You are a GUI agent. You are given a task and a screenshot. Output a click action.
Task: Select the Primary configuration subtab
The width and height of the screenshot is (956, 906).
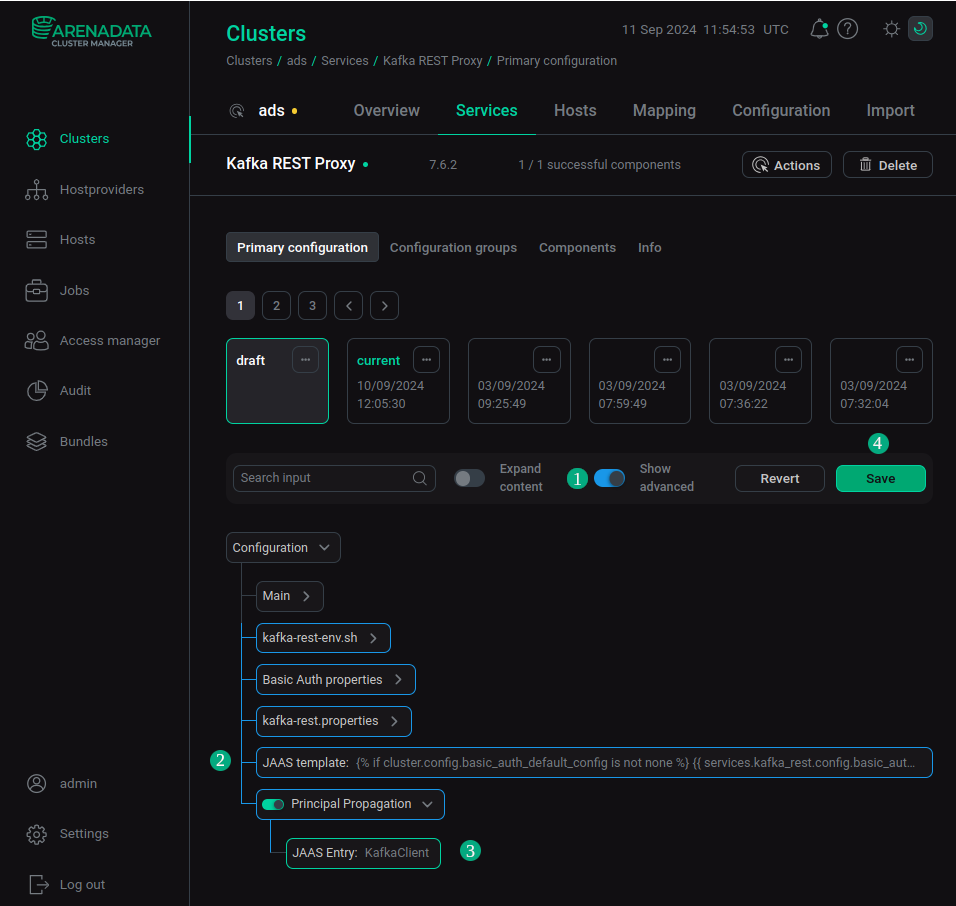tap(302, 247)
